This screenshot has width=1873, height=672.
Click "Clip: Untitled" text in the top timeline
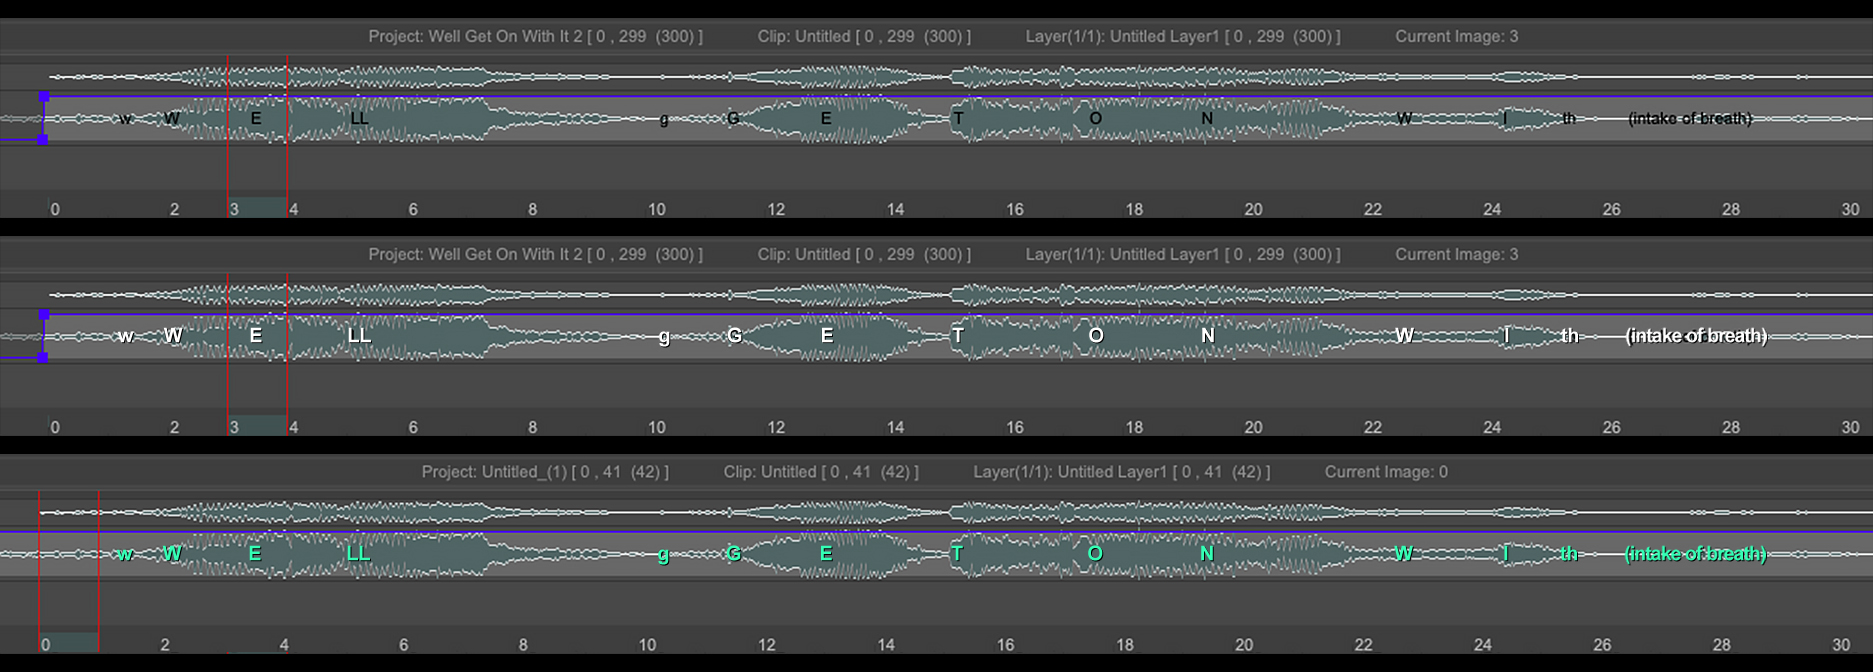point(803,36)
